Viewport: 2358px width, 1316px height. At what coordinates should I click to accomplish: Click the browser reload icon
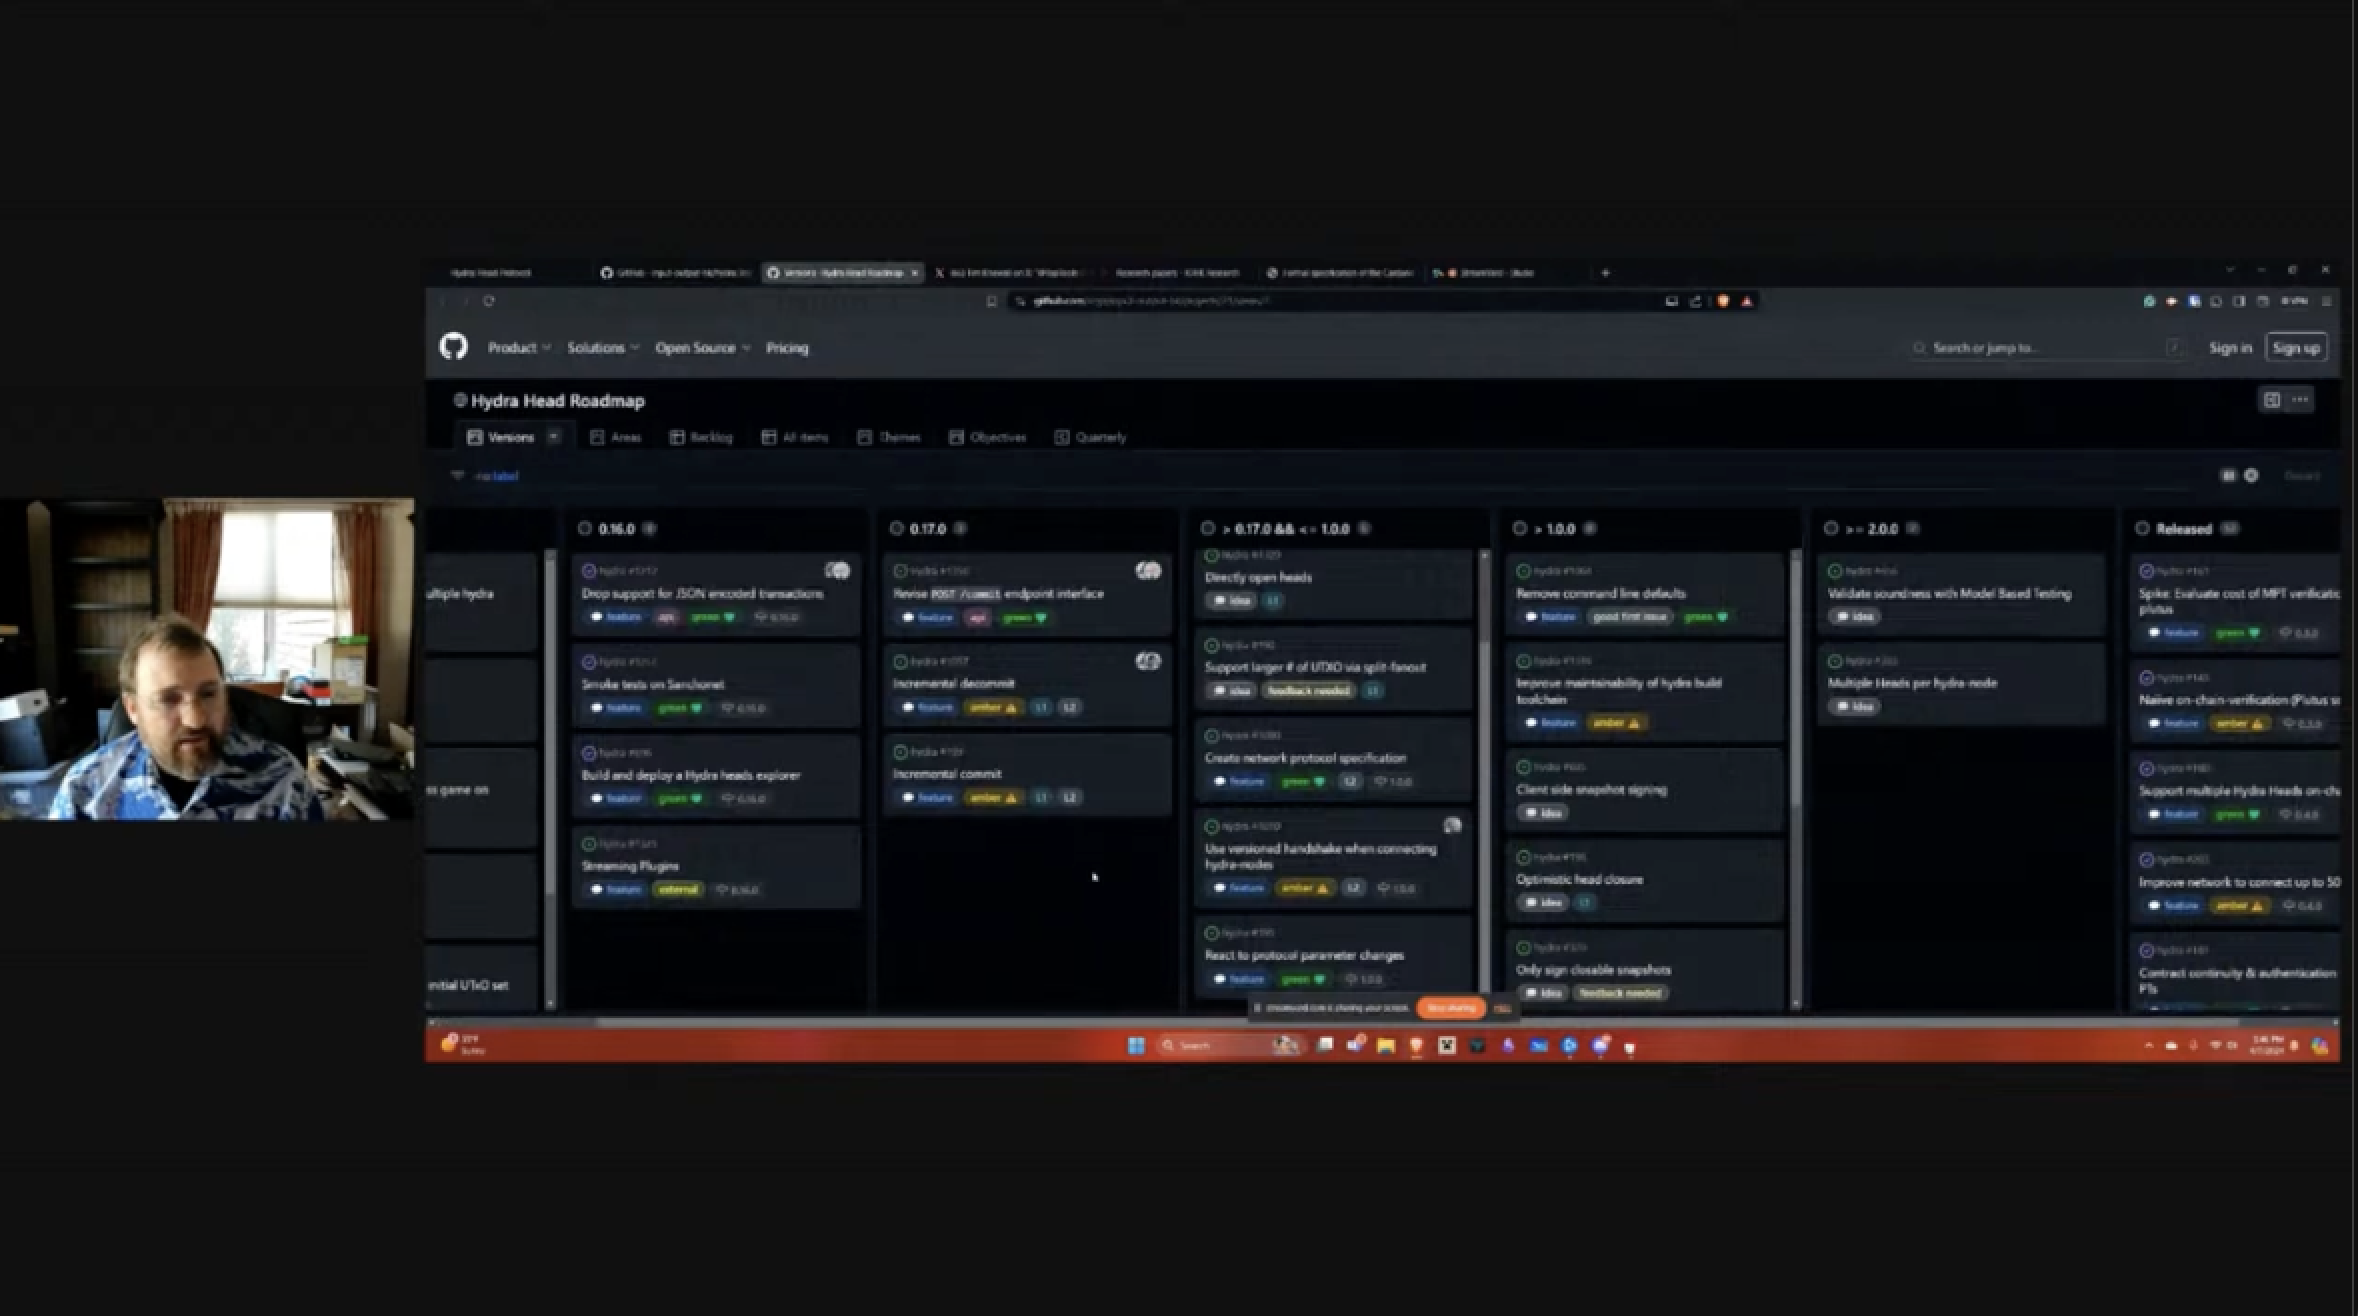[489, 301]
